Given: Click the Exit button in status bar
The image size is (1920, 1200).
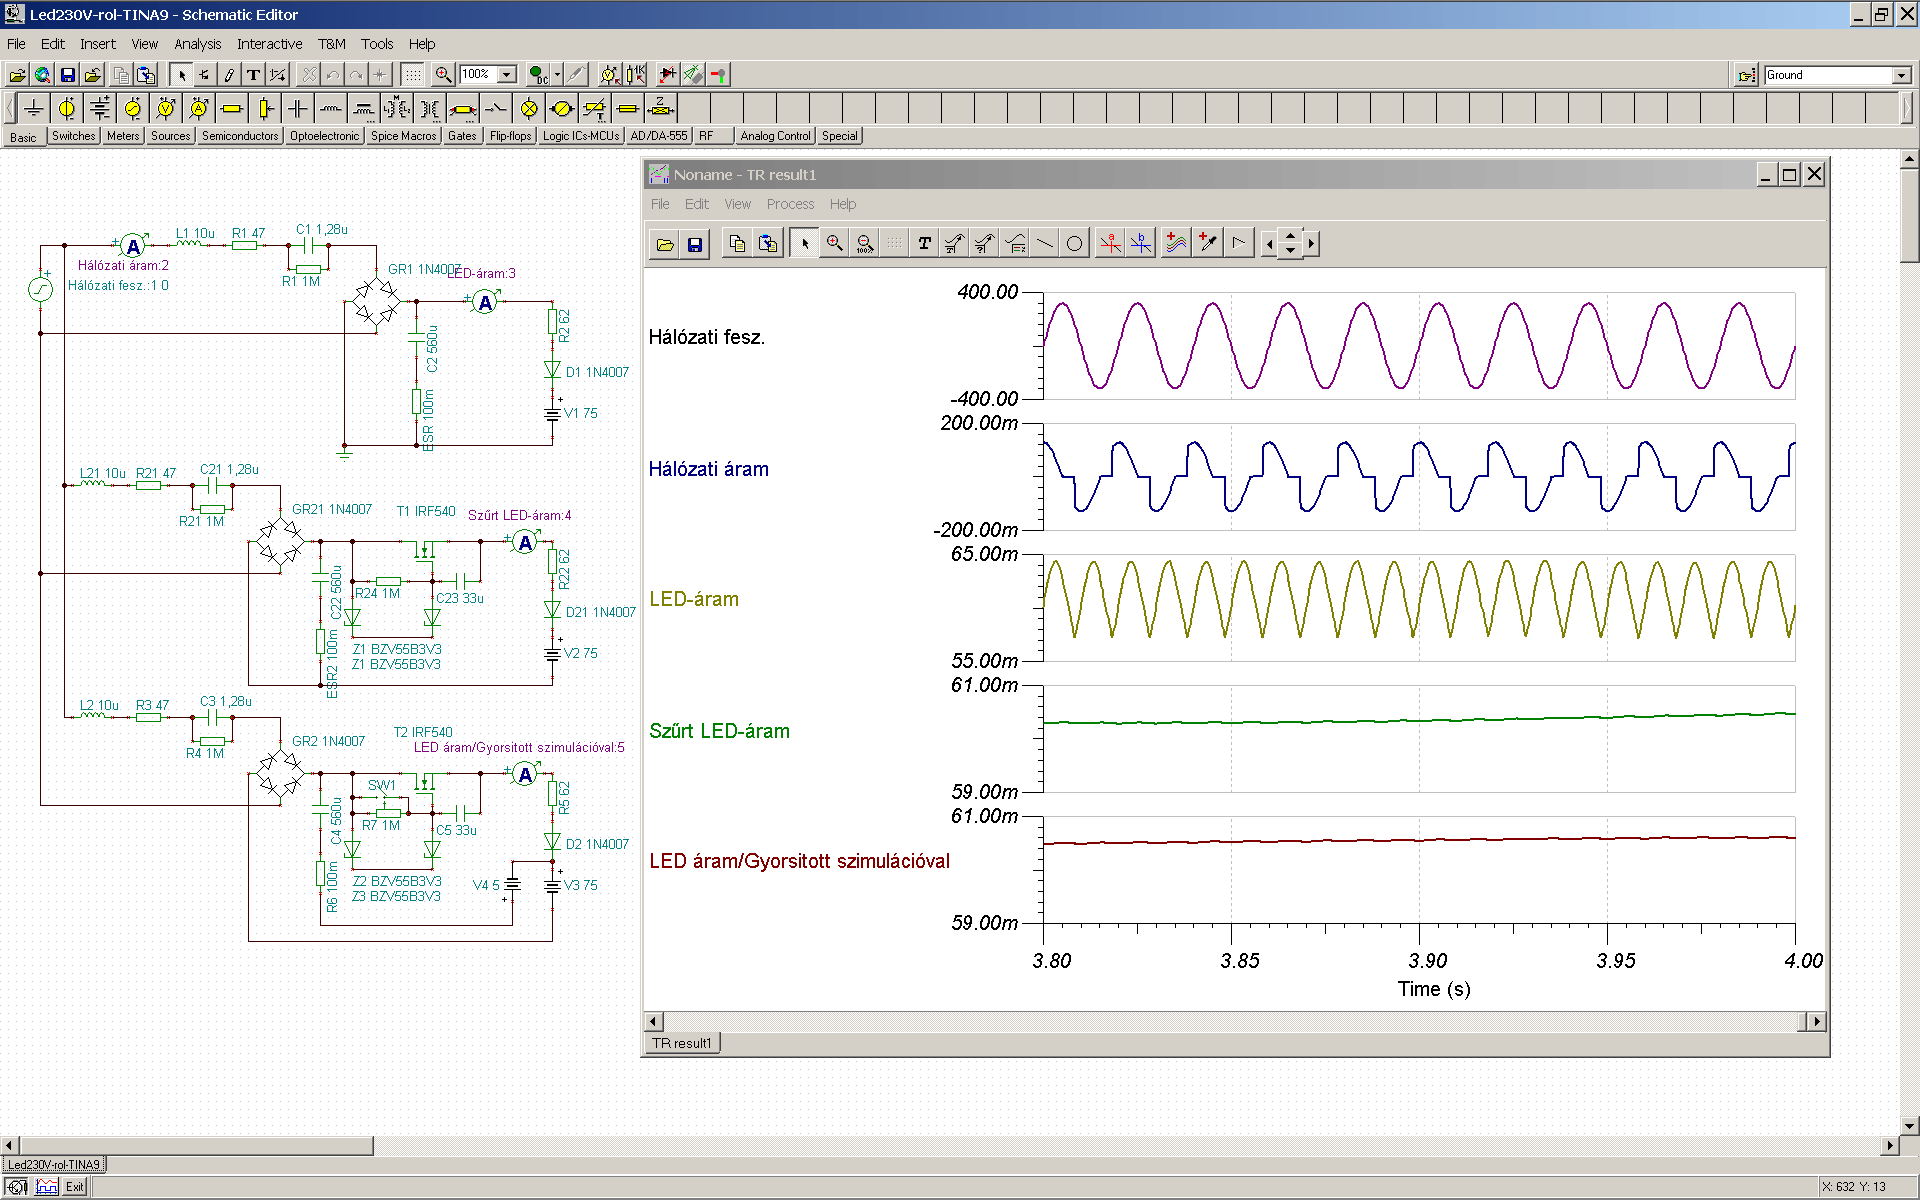Looking at the screenshot, I should [75, 1187].
